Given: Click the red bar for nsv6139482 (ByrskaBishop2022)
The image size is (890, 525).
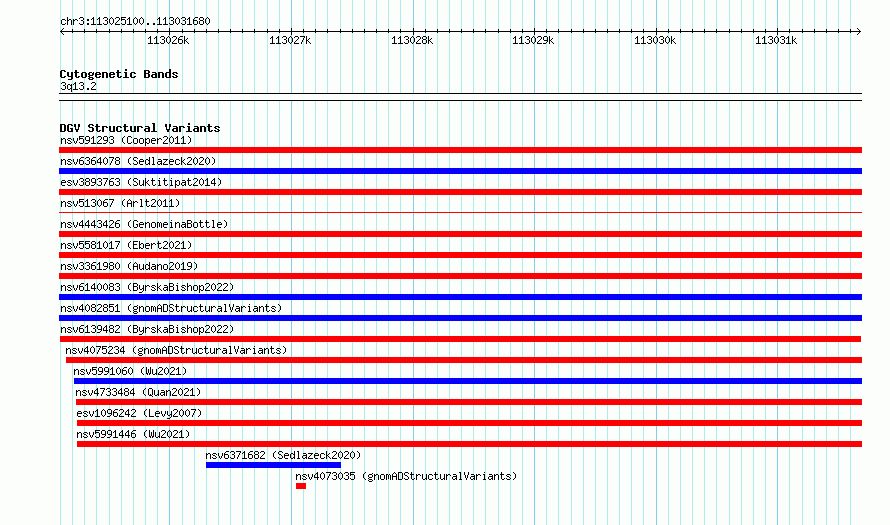Looking at the screenshot, I should click(x=460, y=339).
